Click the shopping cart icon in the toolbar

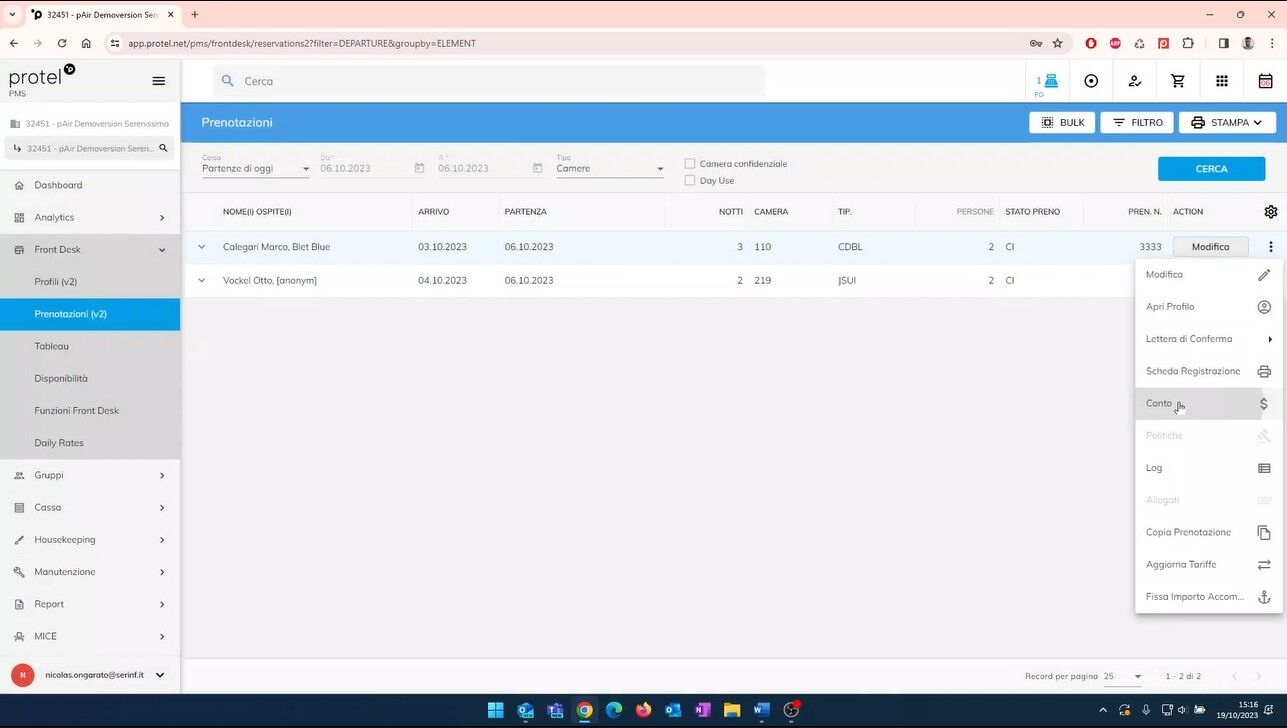(1178, 81)
